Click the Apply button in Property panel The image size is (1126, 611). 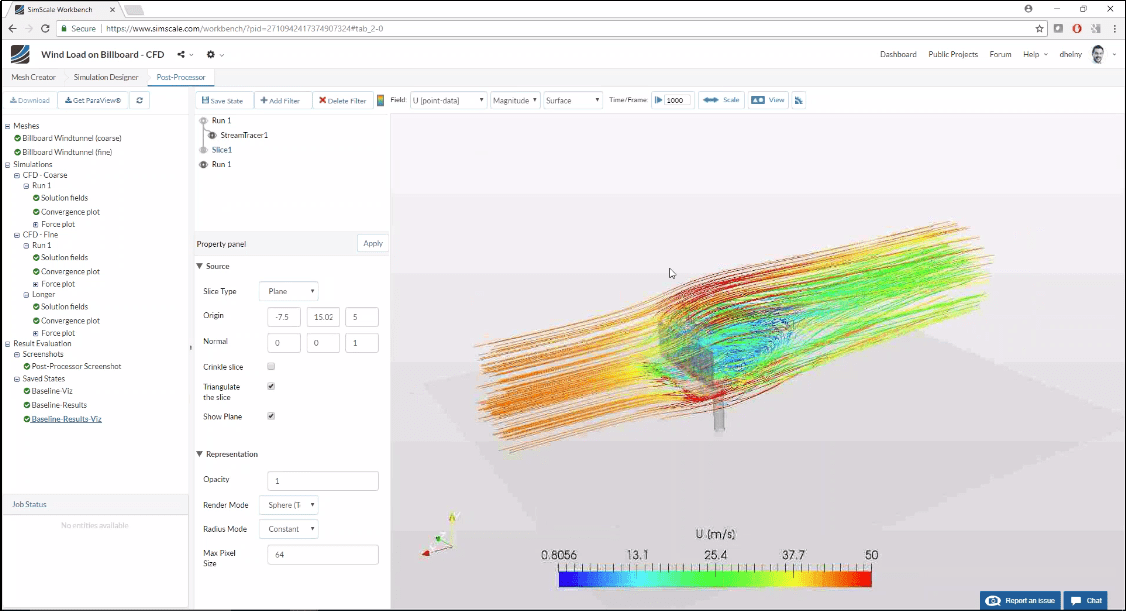click(x=372, y=243)
